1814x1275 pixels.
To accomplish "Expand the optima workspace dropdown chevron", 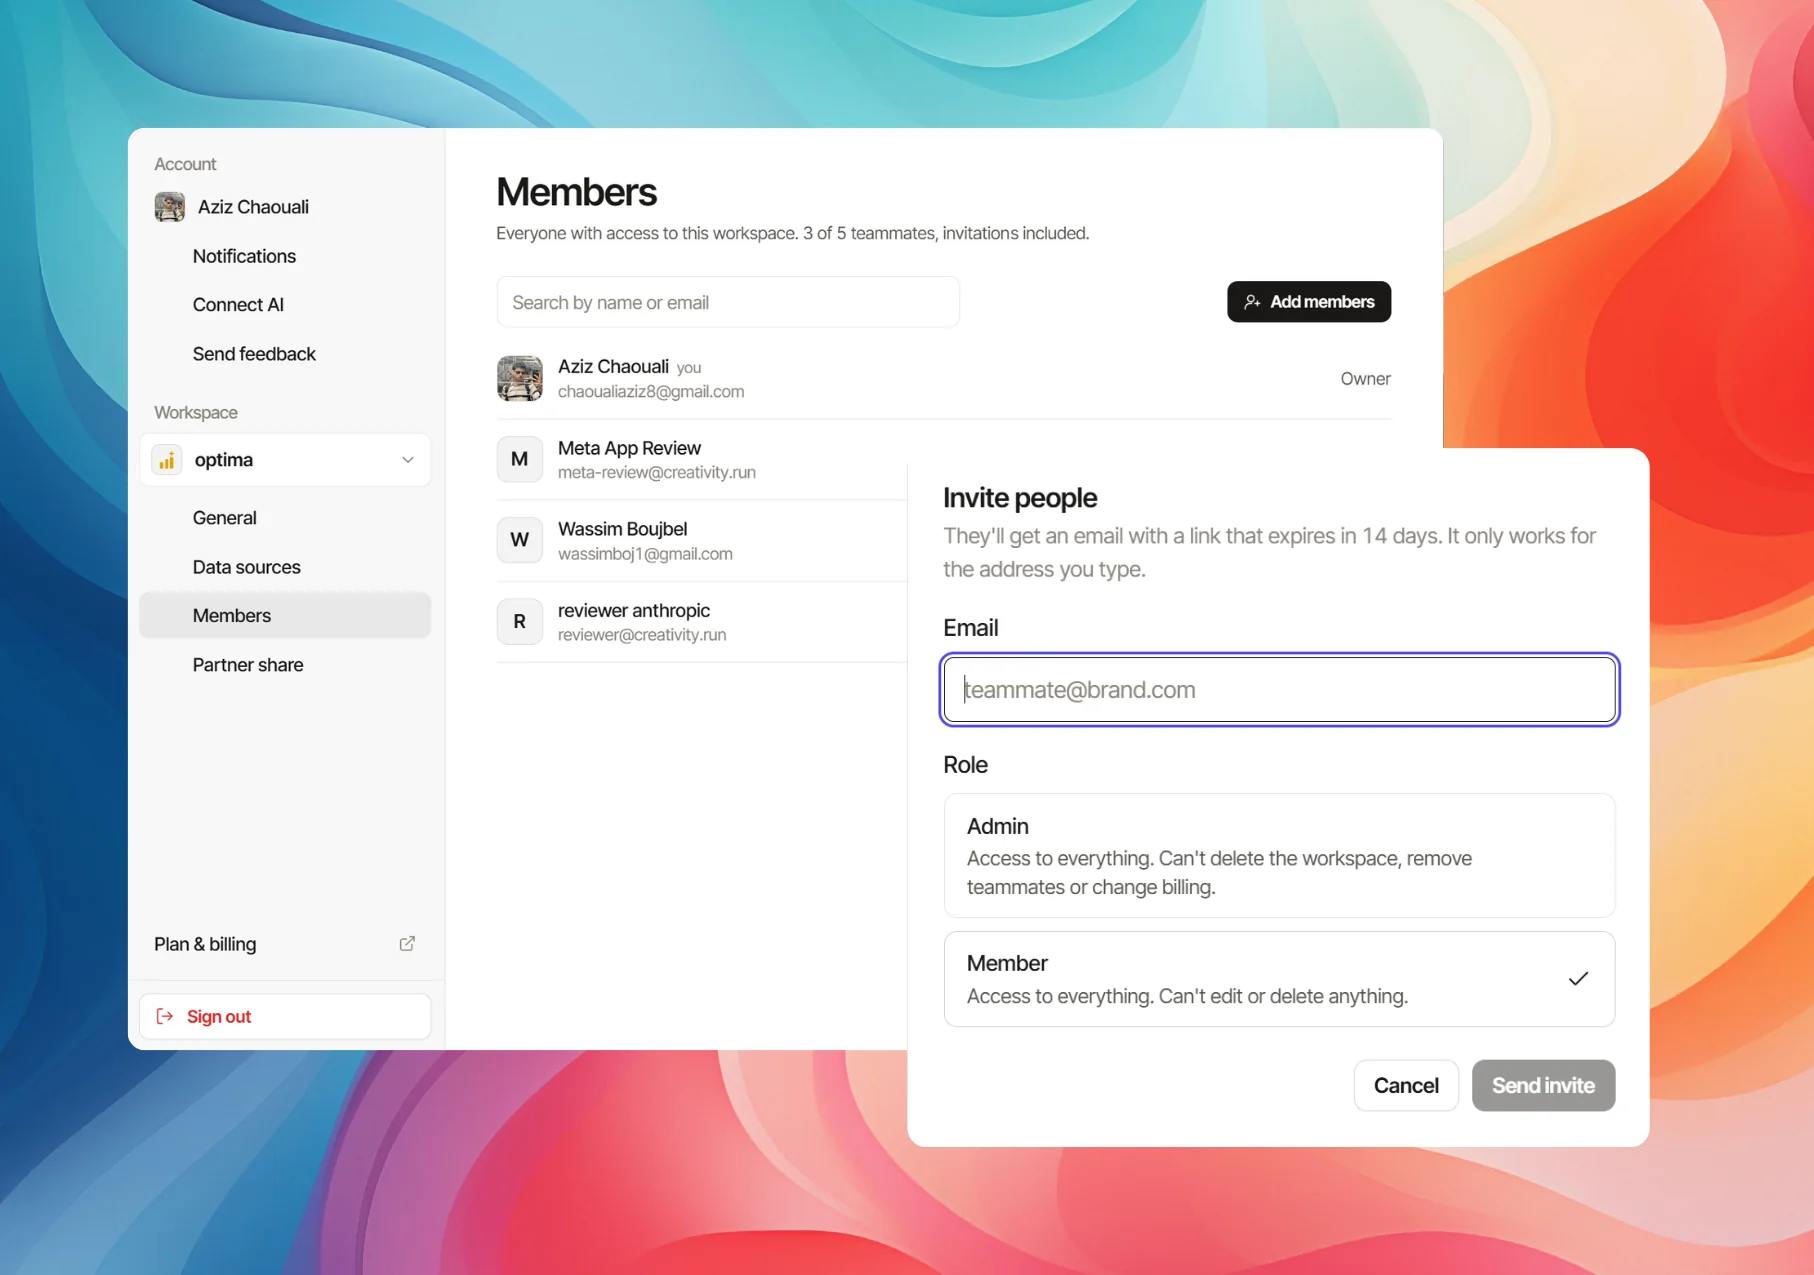I will tap(408, 460).
